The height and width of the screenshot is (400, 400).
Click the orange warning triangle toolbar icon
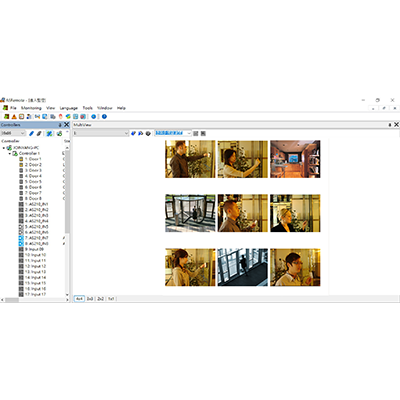coord(14,117)
